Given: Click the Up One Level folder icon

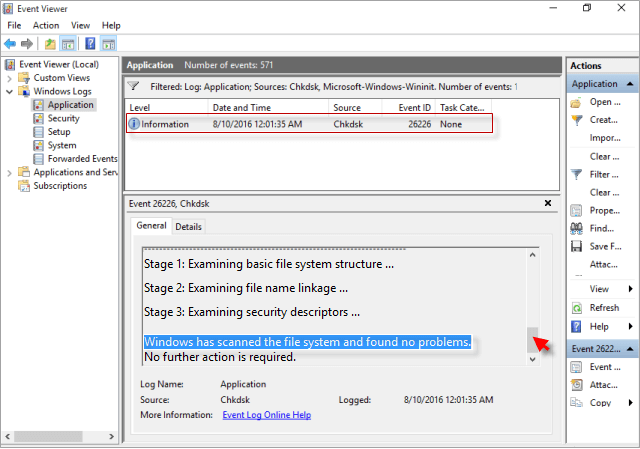Looking at the screenshot, I should (50, 44).
